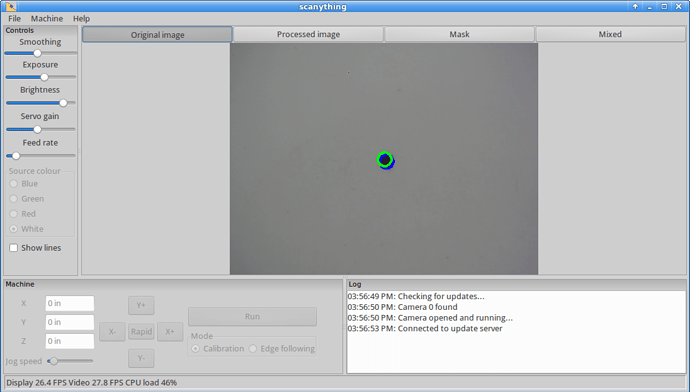Open the Machine menu

pos(47,18)
